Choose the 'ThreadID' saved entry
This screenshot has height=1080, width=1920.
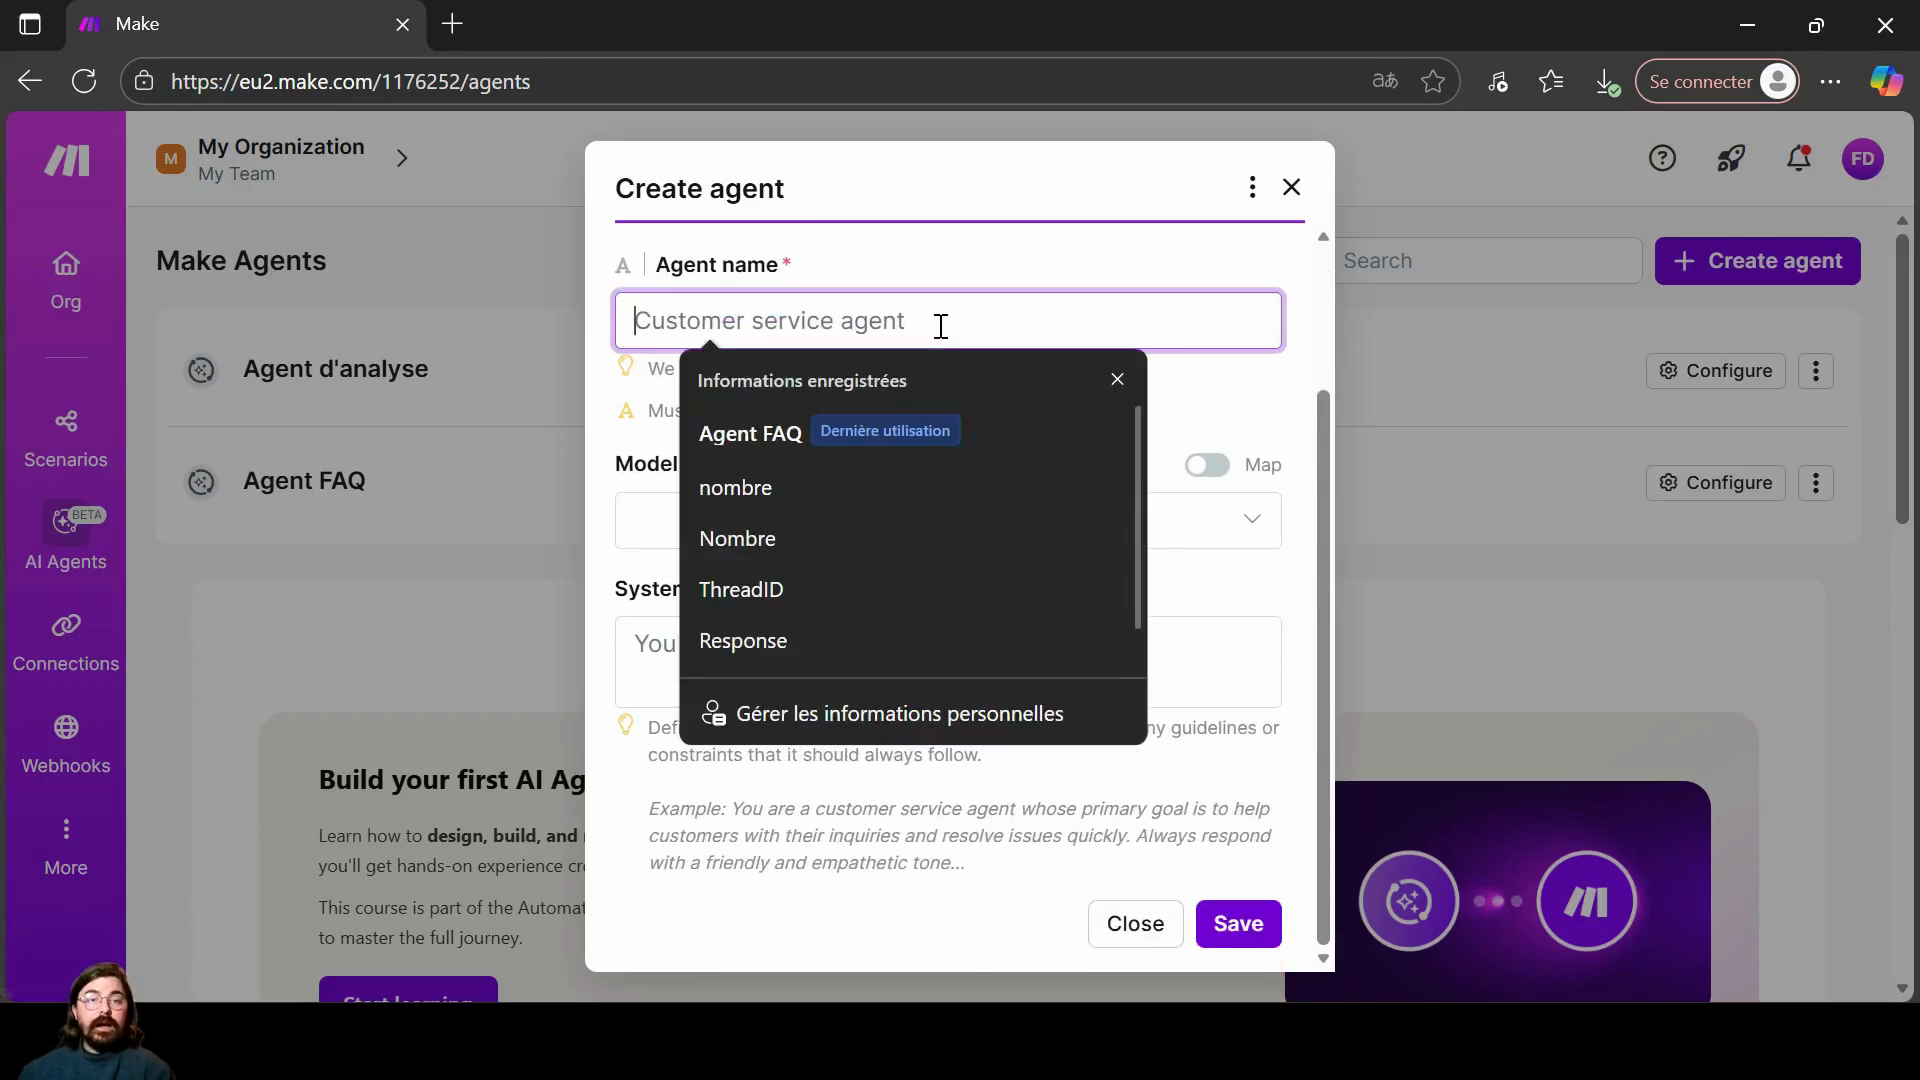click(741, 590)
